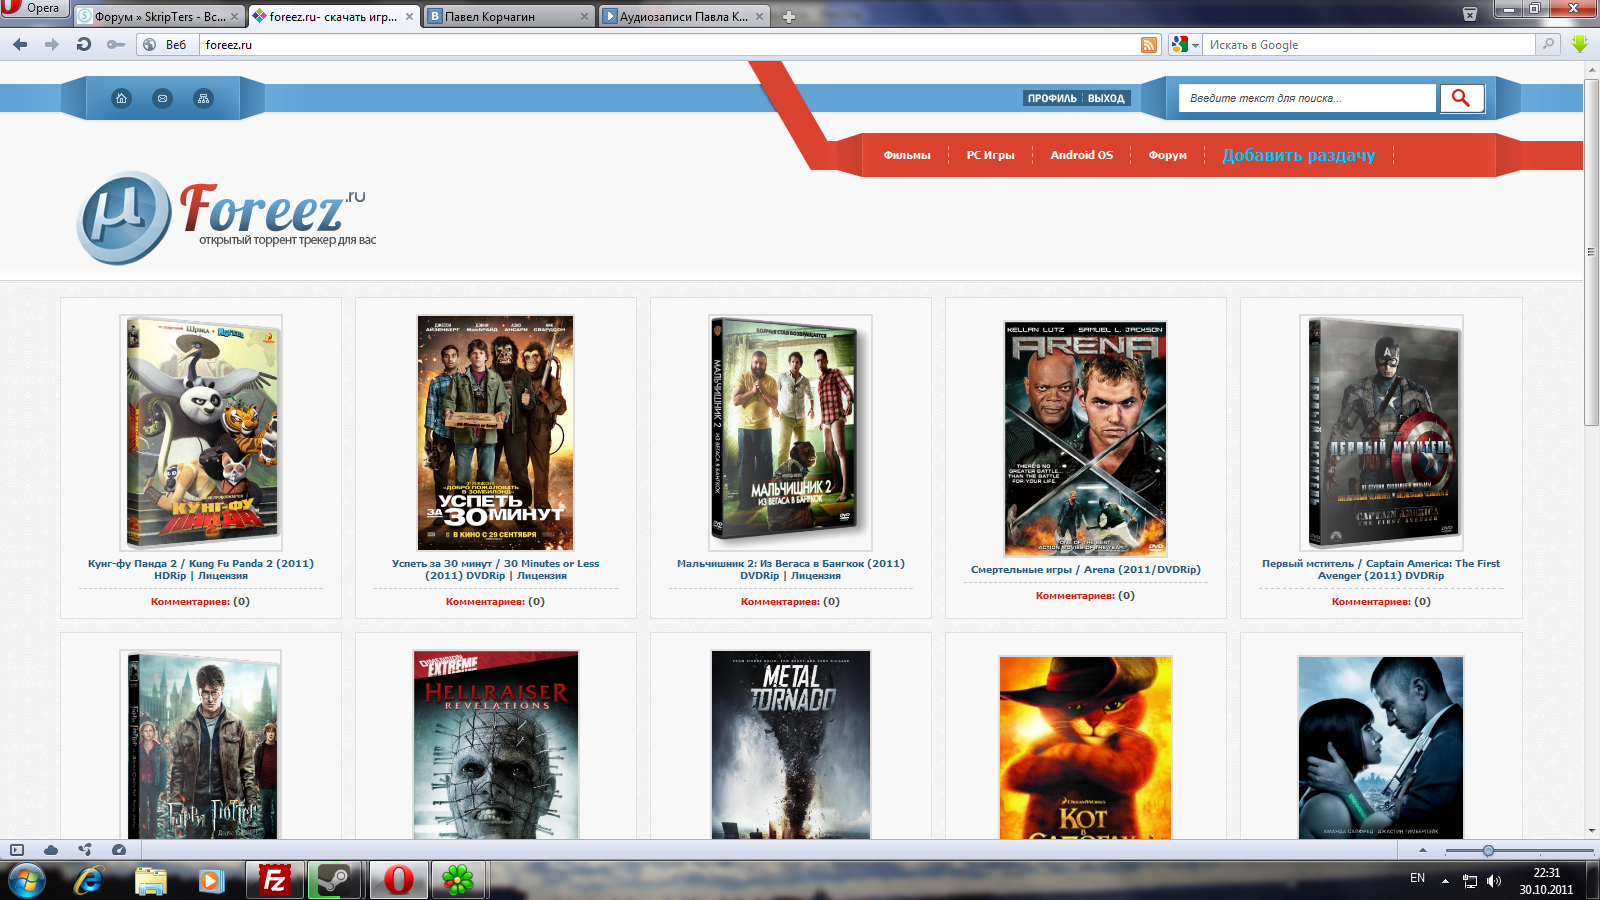Toggle Opera Turbo in status bar

click(x=119, y=850)
